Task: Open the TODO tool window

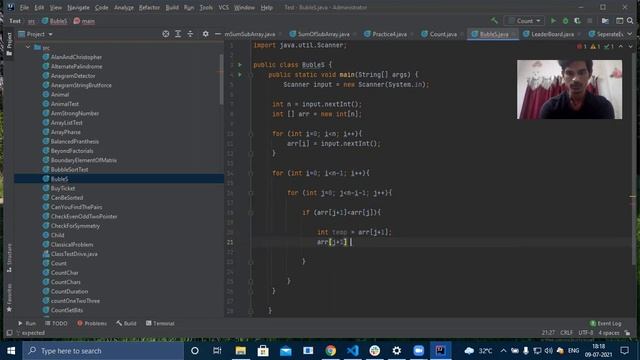Action: 56,323
